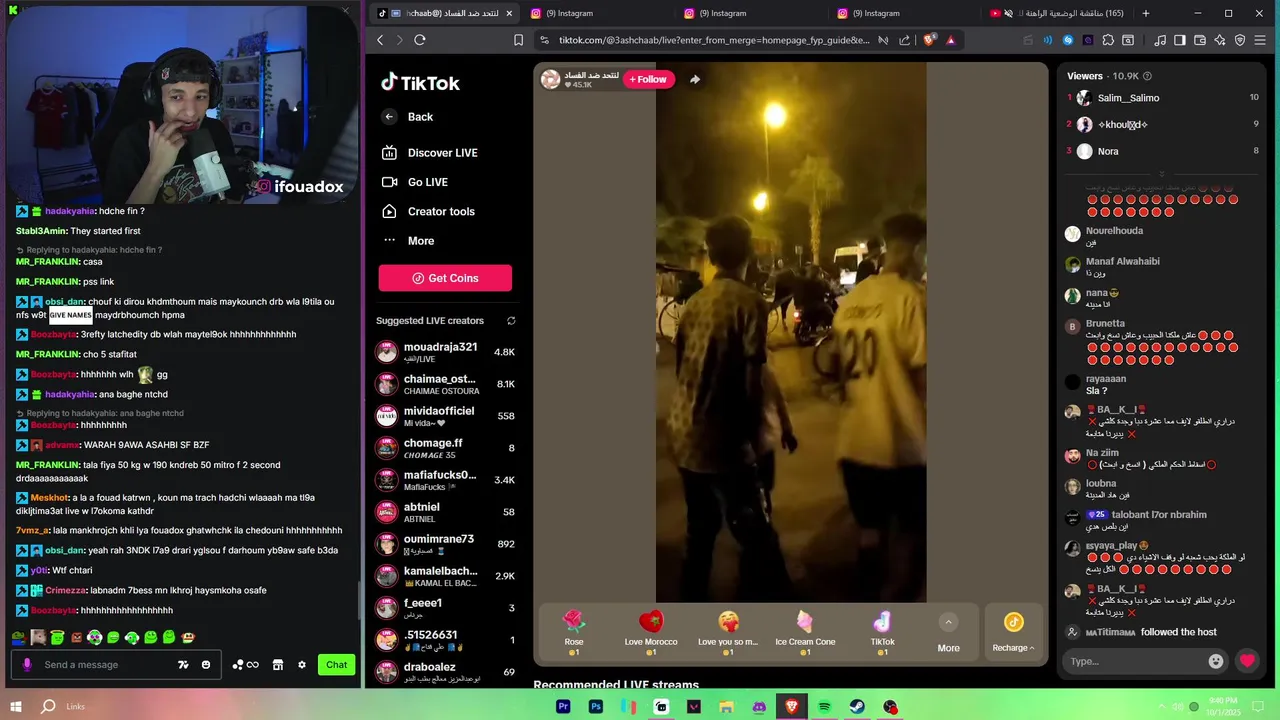The height and width of the screenshot is (720, 1280).
Task: Follow the live stream host
Action: 648,79
